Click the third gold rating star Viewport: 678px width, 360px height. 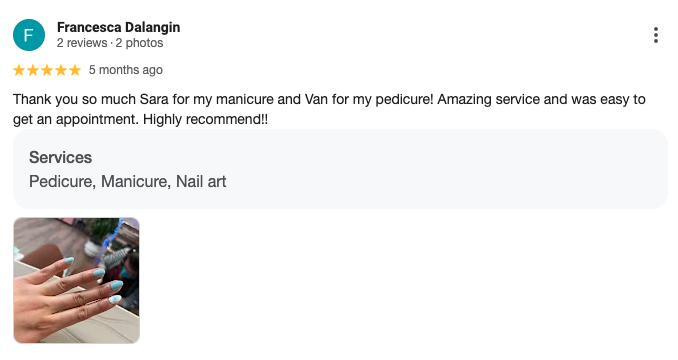pos(47,70)
